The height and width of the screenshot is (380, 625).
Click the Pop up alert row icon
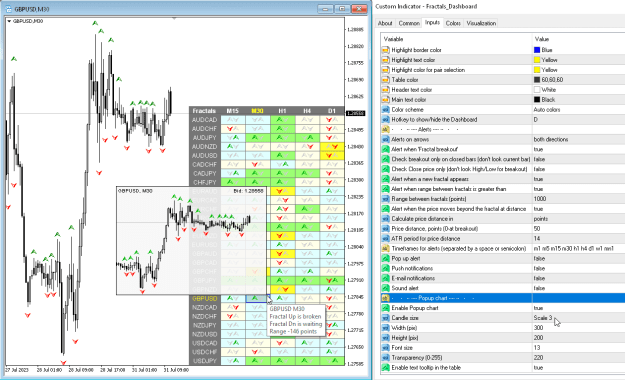(385, 258)
